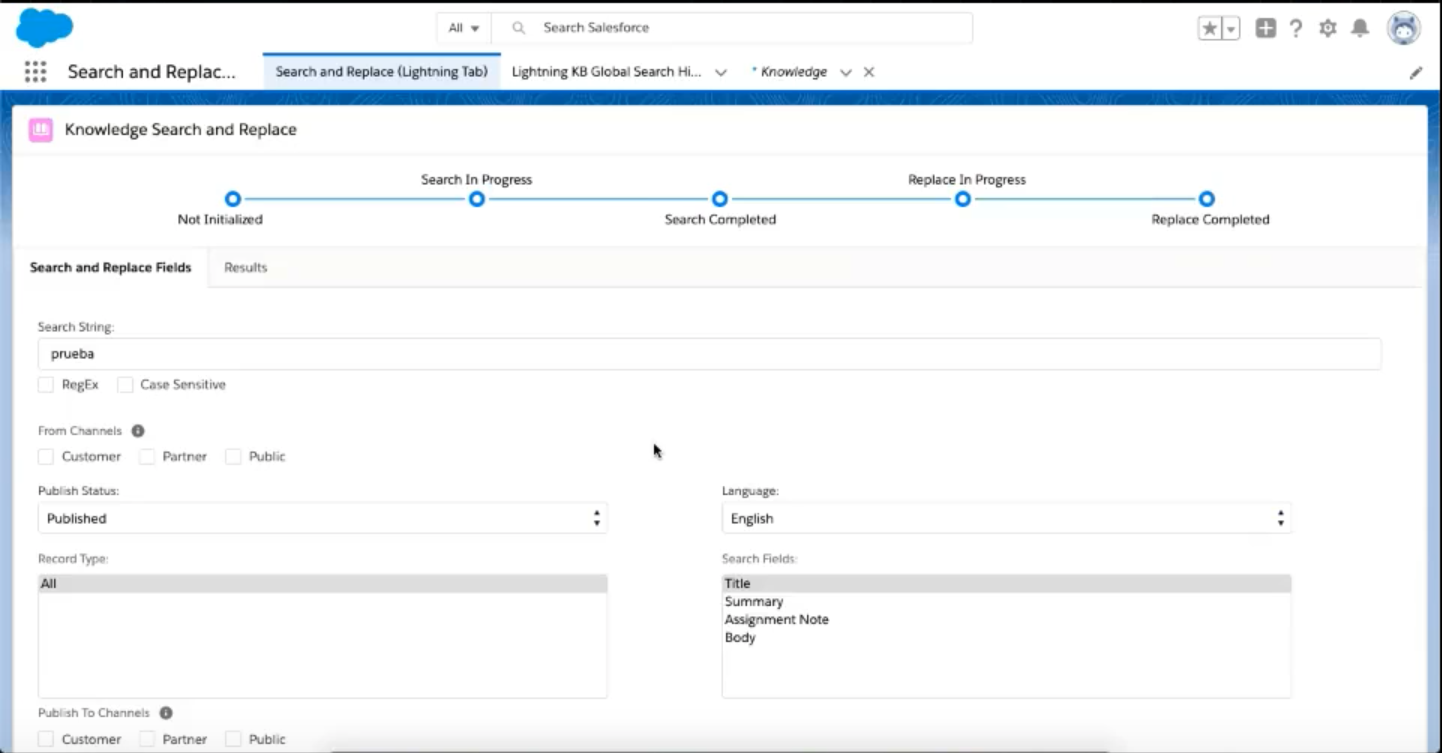Viewport: 1442px width, 753px height.
Task: Switch to the Results tab
Action: click(245, 267)
